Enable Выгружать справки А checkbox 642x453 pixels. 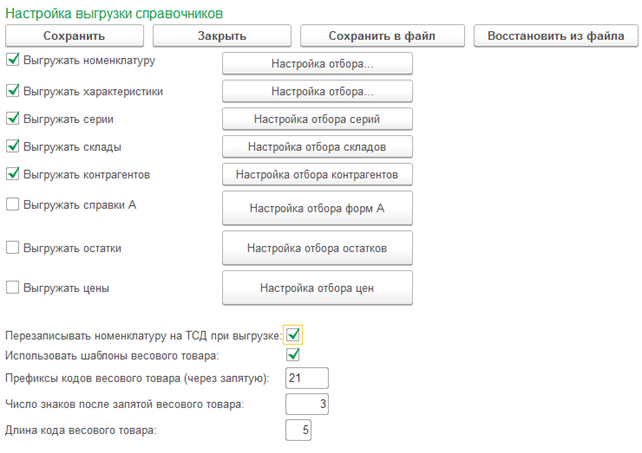click(13, 204)
